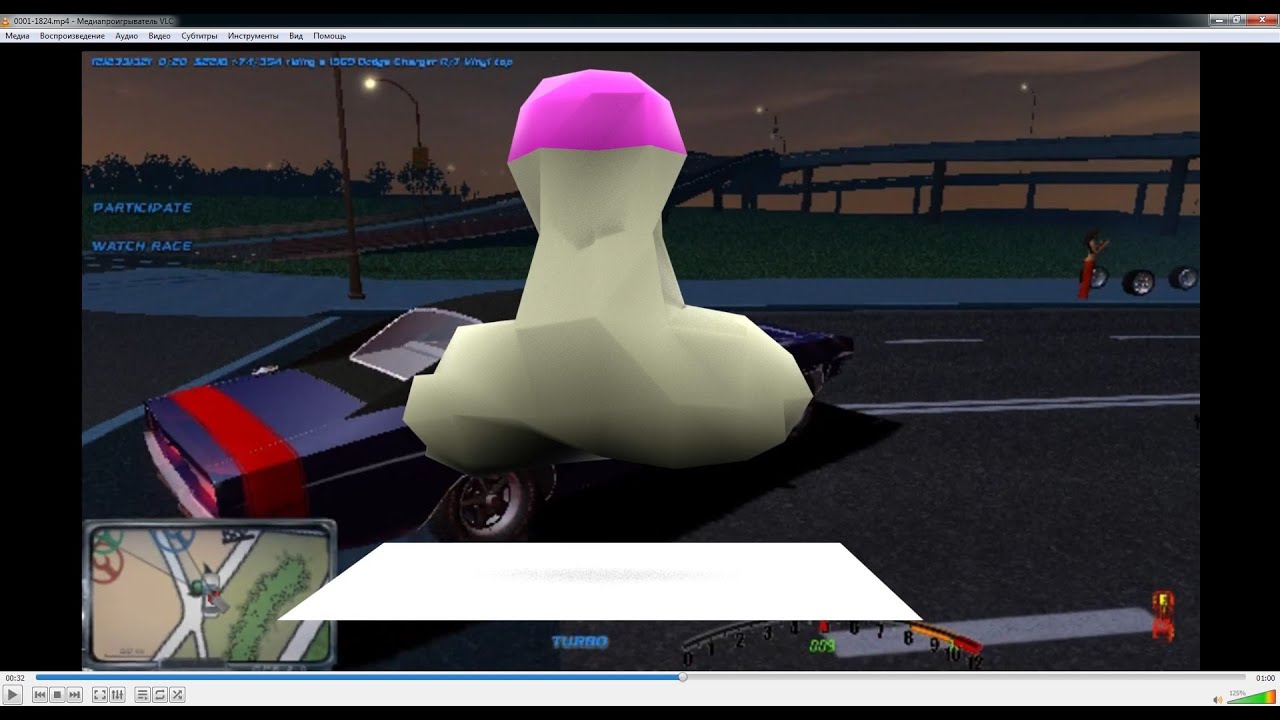Screen dimensions: 1280x720
Task: Jump to the previous media track
Action: 40,695
